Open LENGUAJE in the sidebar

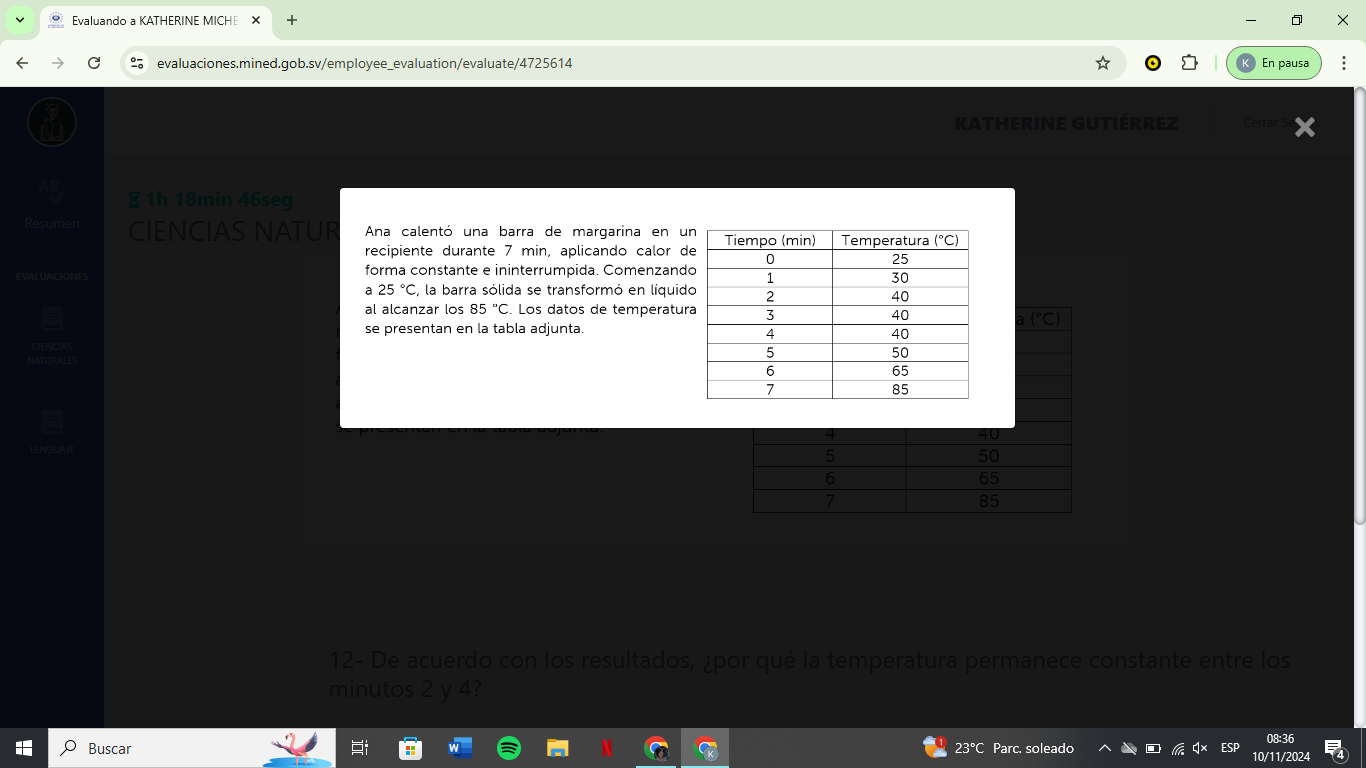point(52,432)
